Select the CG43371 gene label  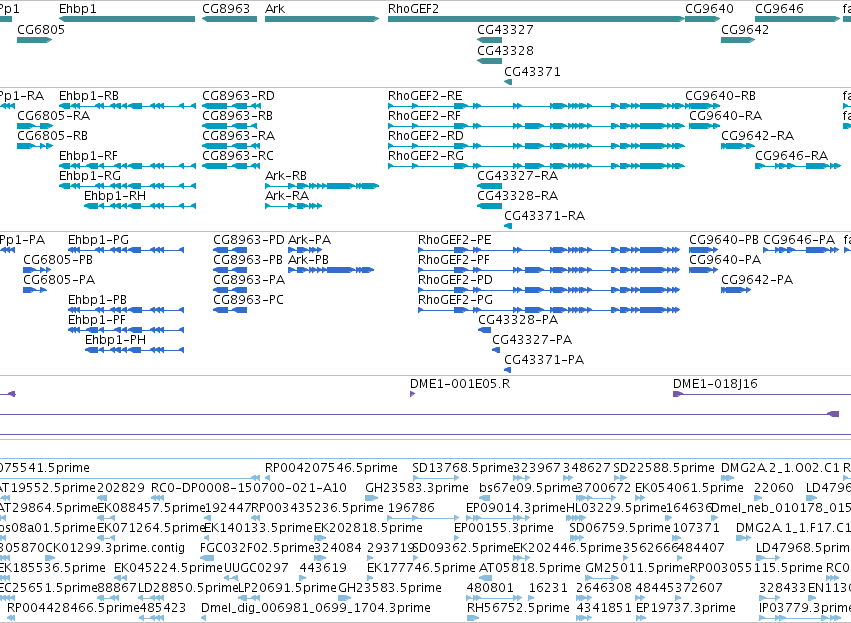tap(532, 72)
